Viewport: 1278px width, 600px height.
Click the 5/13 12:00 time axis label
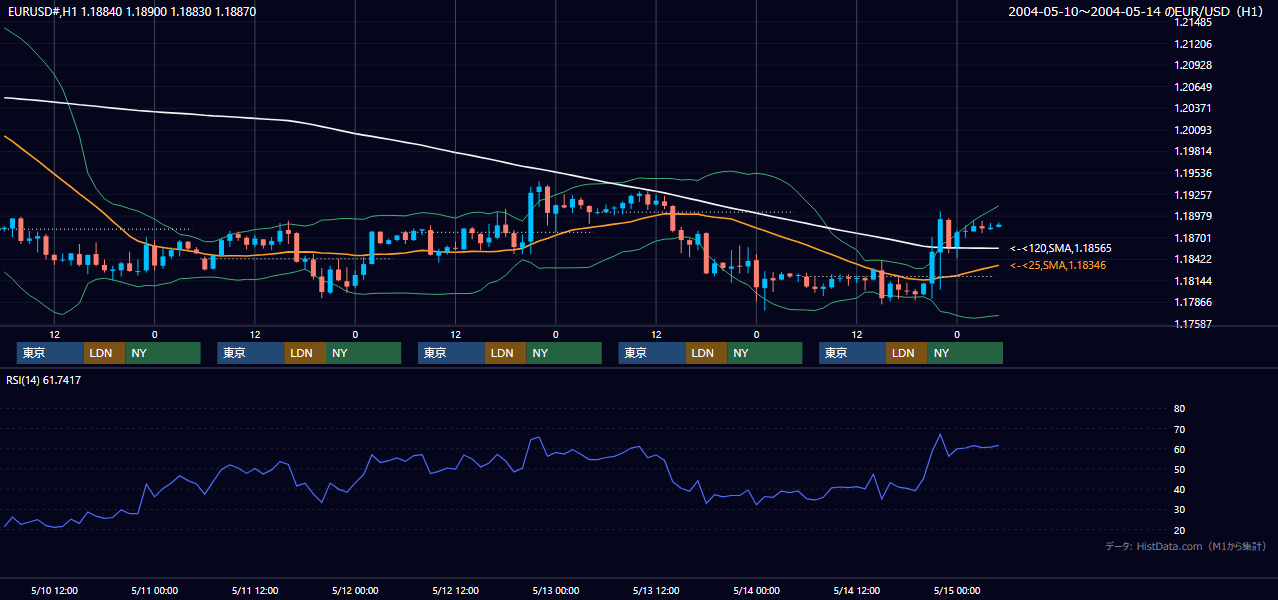pyautogui.click(x=656, y=590)
